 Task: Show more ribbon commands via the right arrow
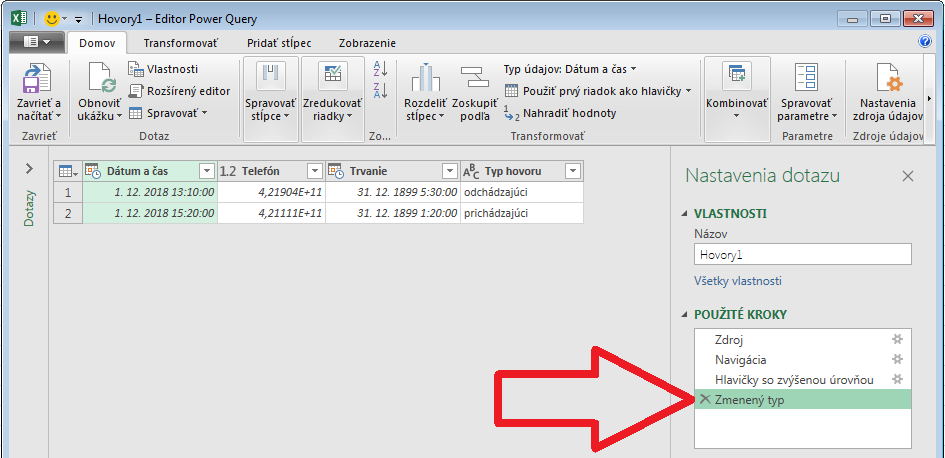pyautogui.click(x=929, y=98)
